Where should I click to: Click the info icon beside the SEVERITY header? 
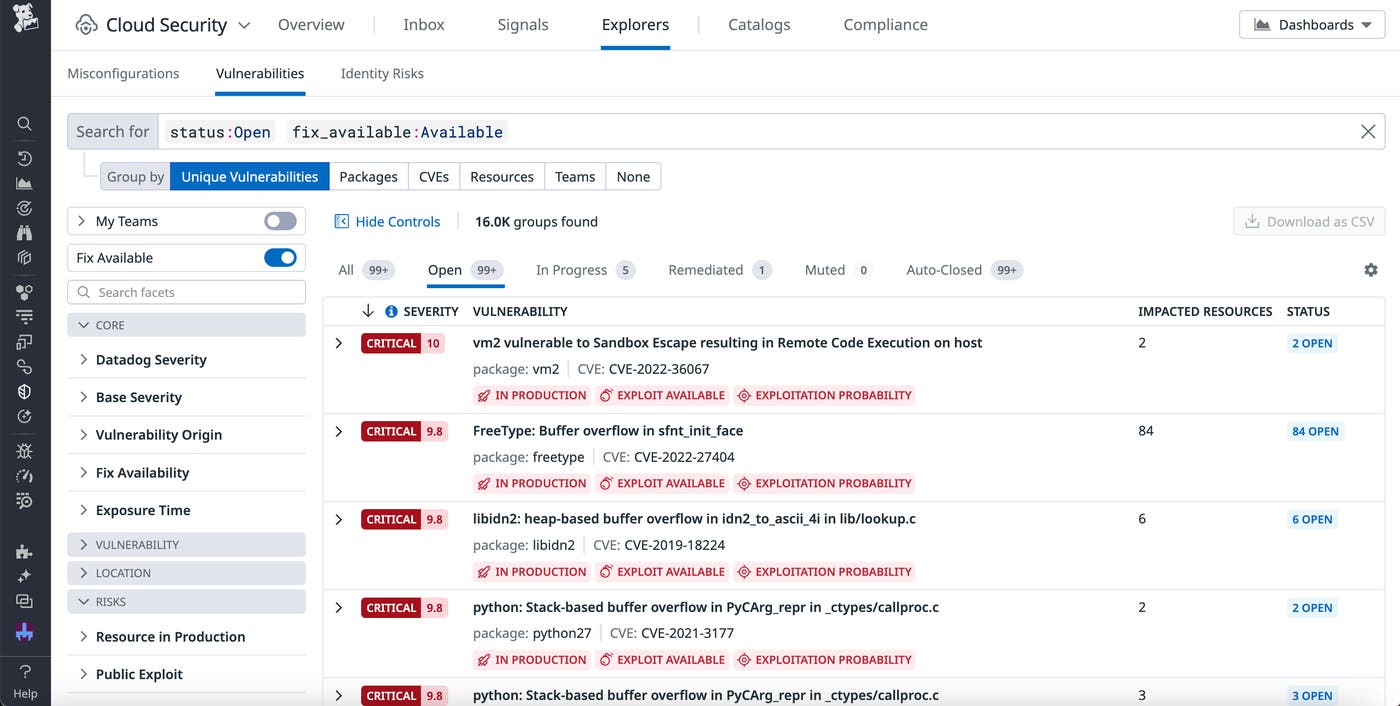click(x=389, y=311)
